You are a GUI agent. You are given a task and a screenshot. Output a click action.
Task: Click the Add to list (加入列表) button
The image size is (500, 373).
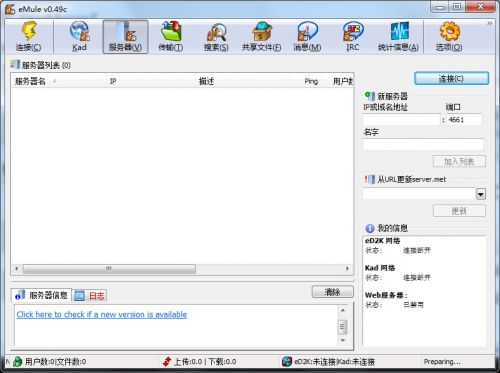459,162
